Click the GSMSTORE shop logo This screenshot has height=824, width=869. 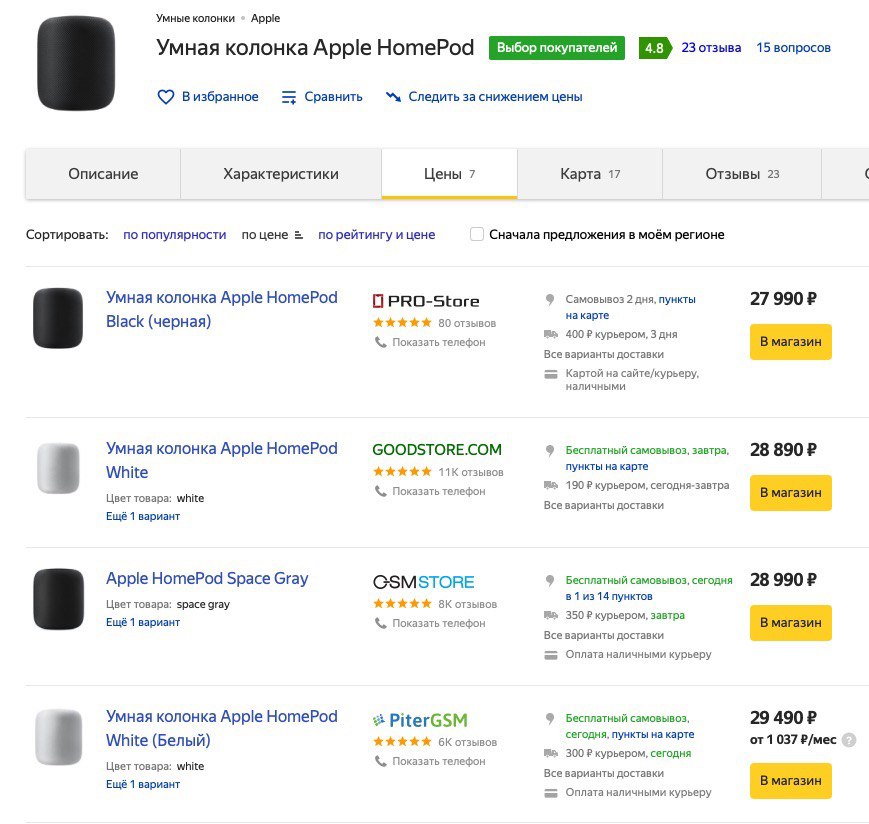pyautogui.click(x=423, y=582)
